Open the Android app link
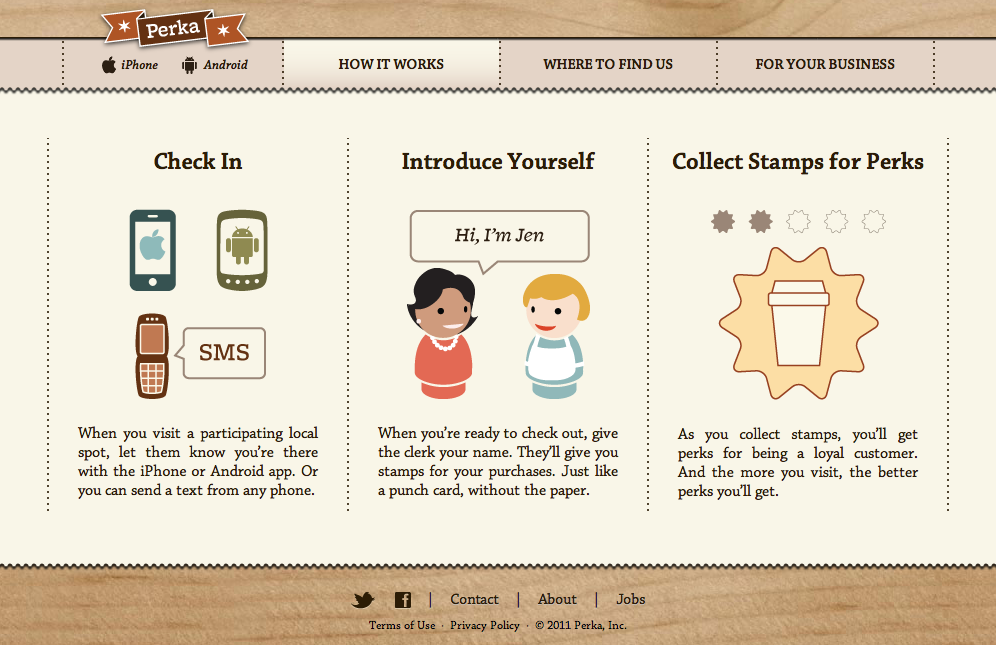 pyautogui.click(x=215, y=65)
